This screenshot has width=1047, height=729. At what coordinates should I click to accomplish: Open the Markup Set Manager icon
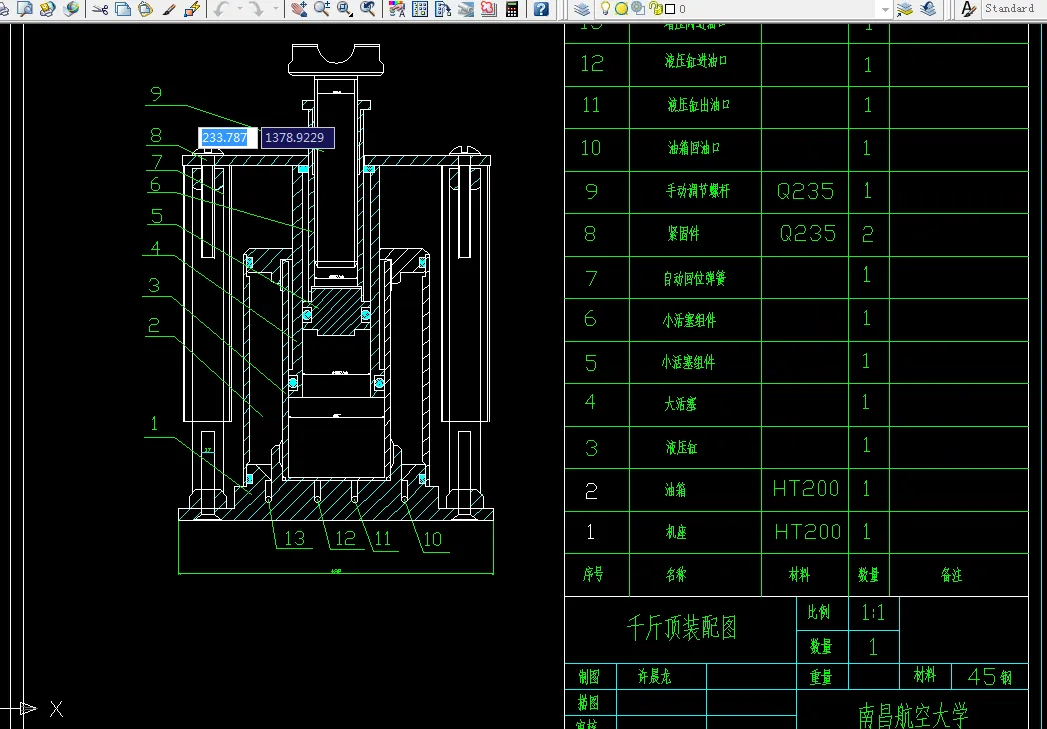[x=489, y=9]
